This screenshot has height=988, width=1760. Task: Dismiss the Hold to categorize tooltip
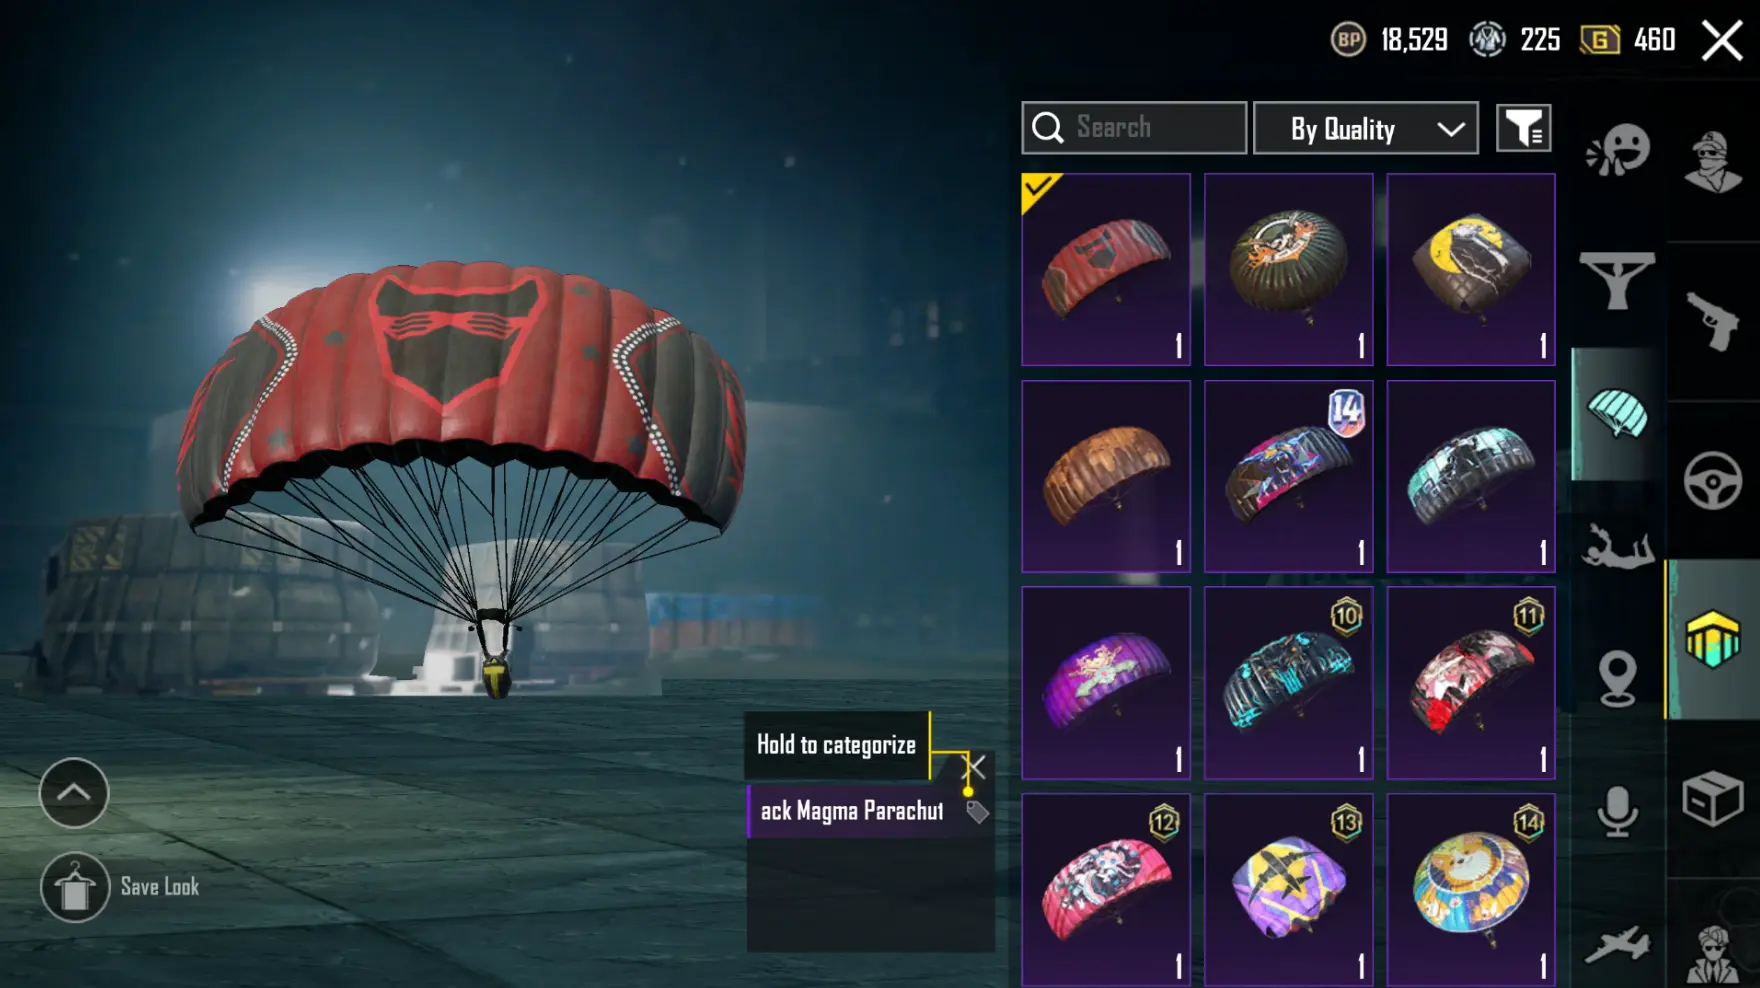(974, 767)
